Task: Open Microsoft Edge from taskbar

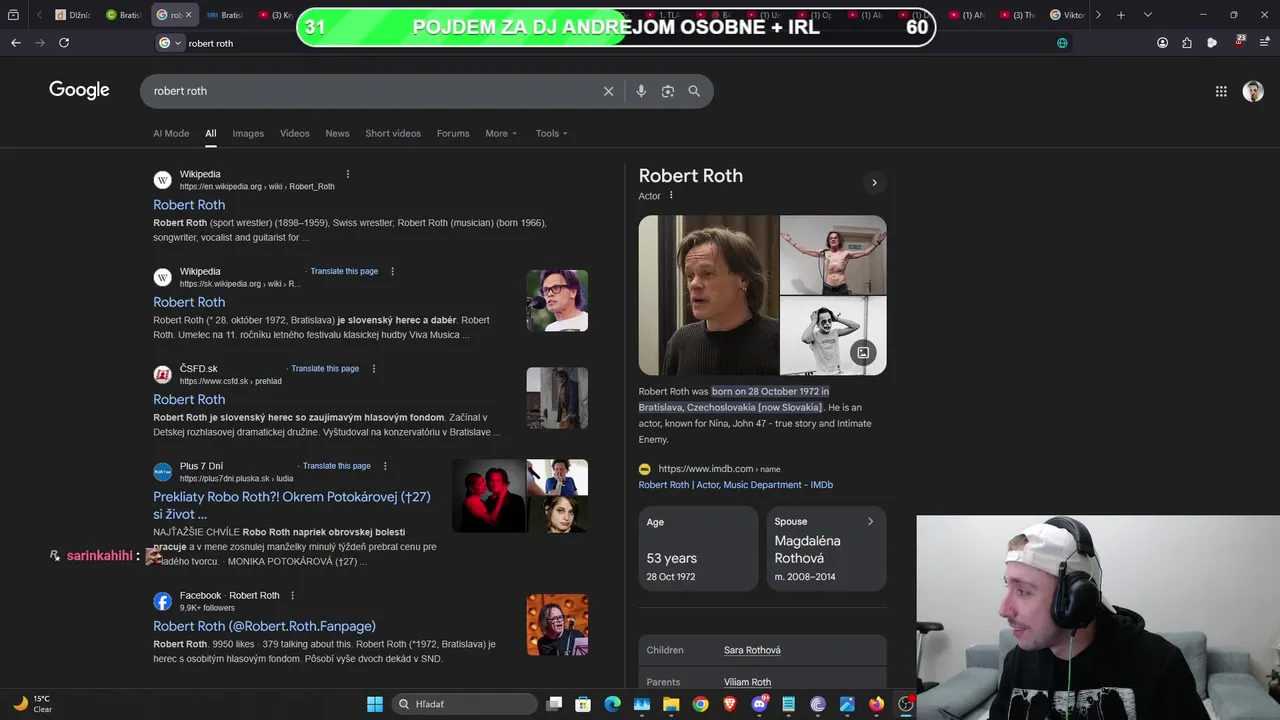Action: (x=612, y=704)
